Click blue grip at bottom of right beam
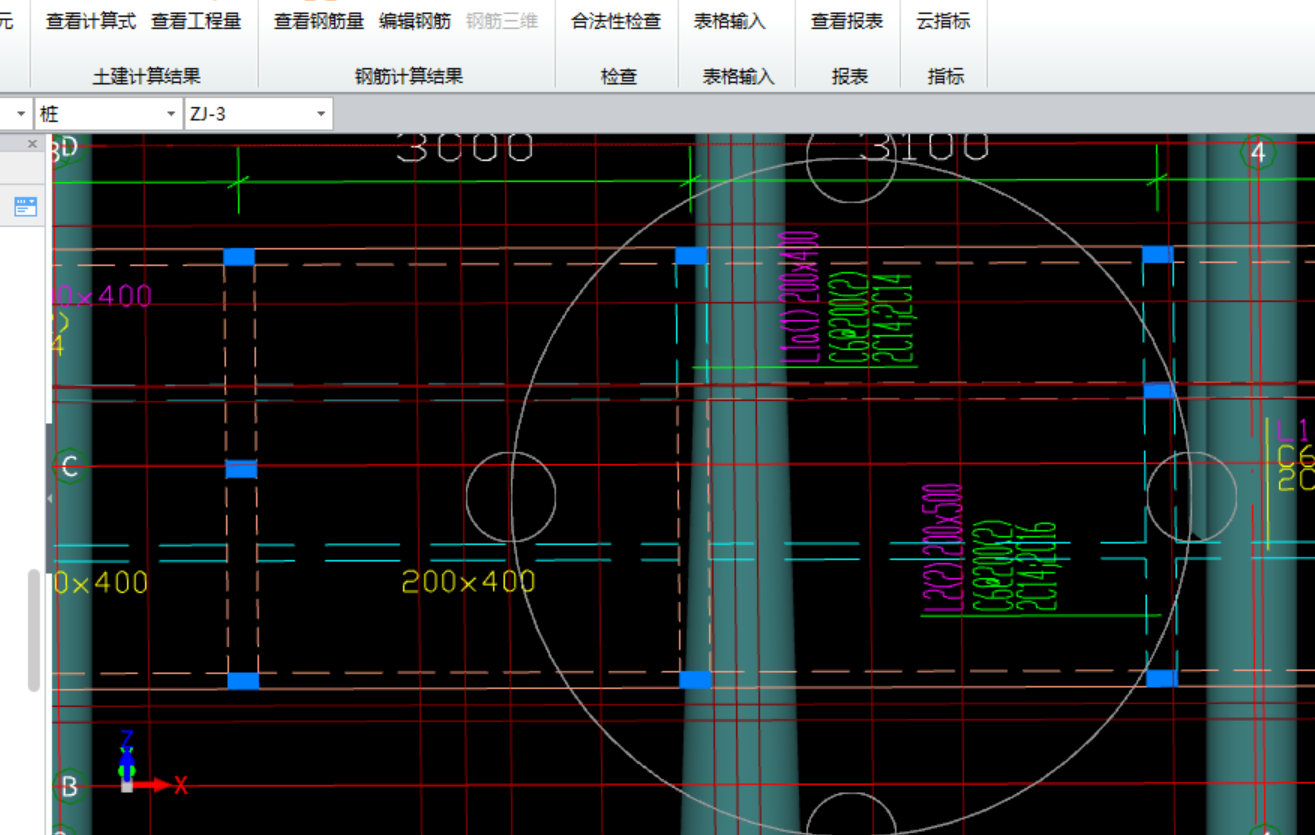 [x=1161, y=678]
